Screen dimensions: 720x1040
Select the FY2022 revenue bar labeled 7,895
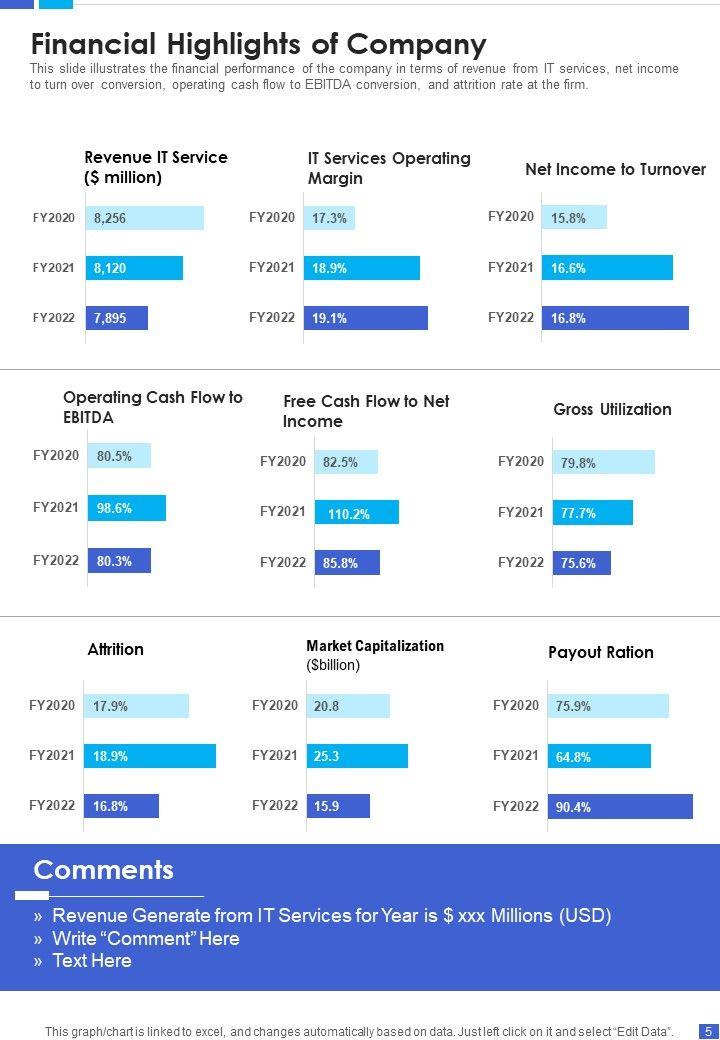(116, 318)
